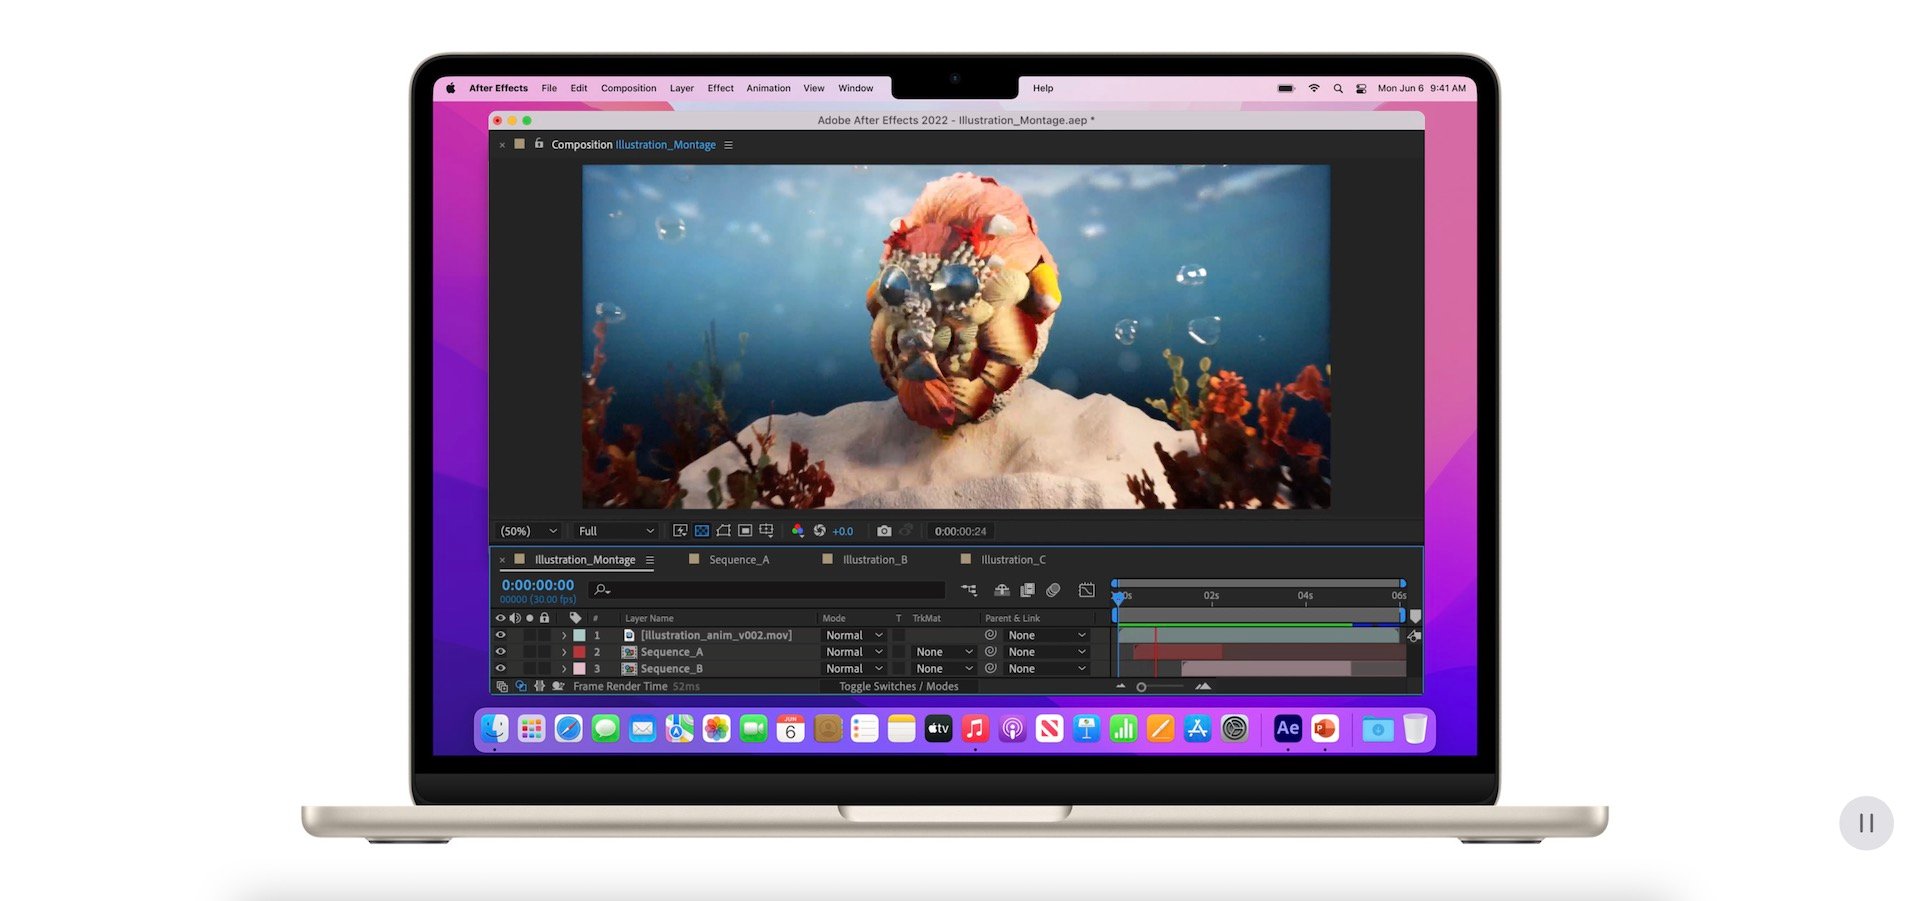Click Illustration_Montage composition name link
The width and height of the screenshot is (1920, 901).
click(665, 145)
